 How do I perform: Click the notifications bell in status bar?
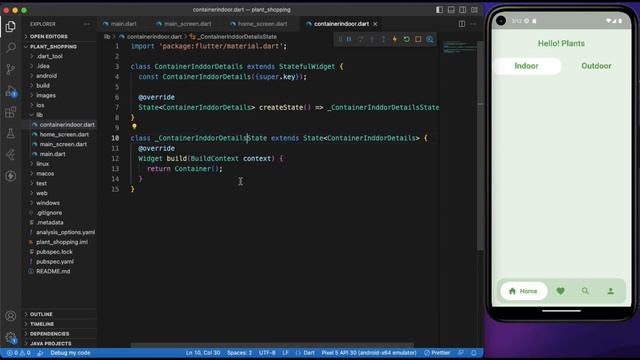473,353
